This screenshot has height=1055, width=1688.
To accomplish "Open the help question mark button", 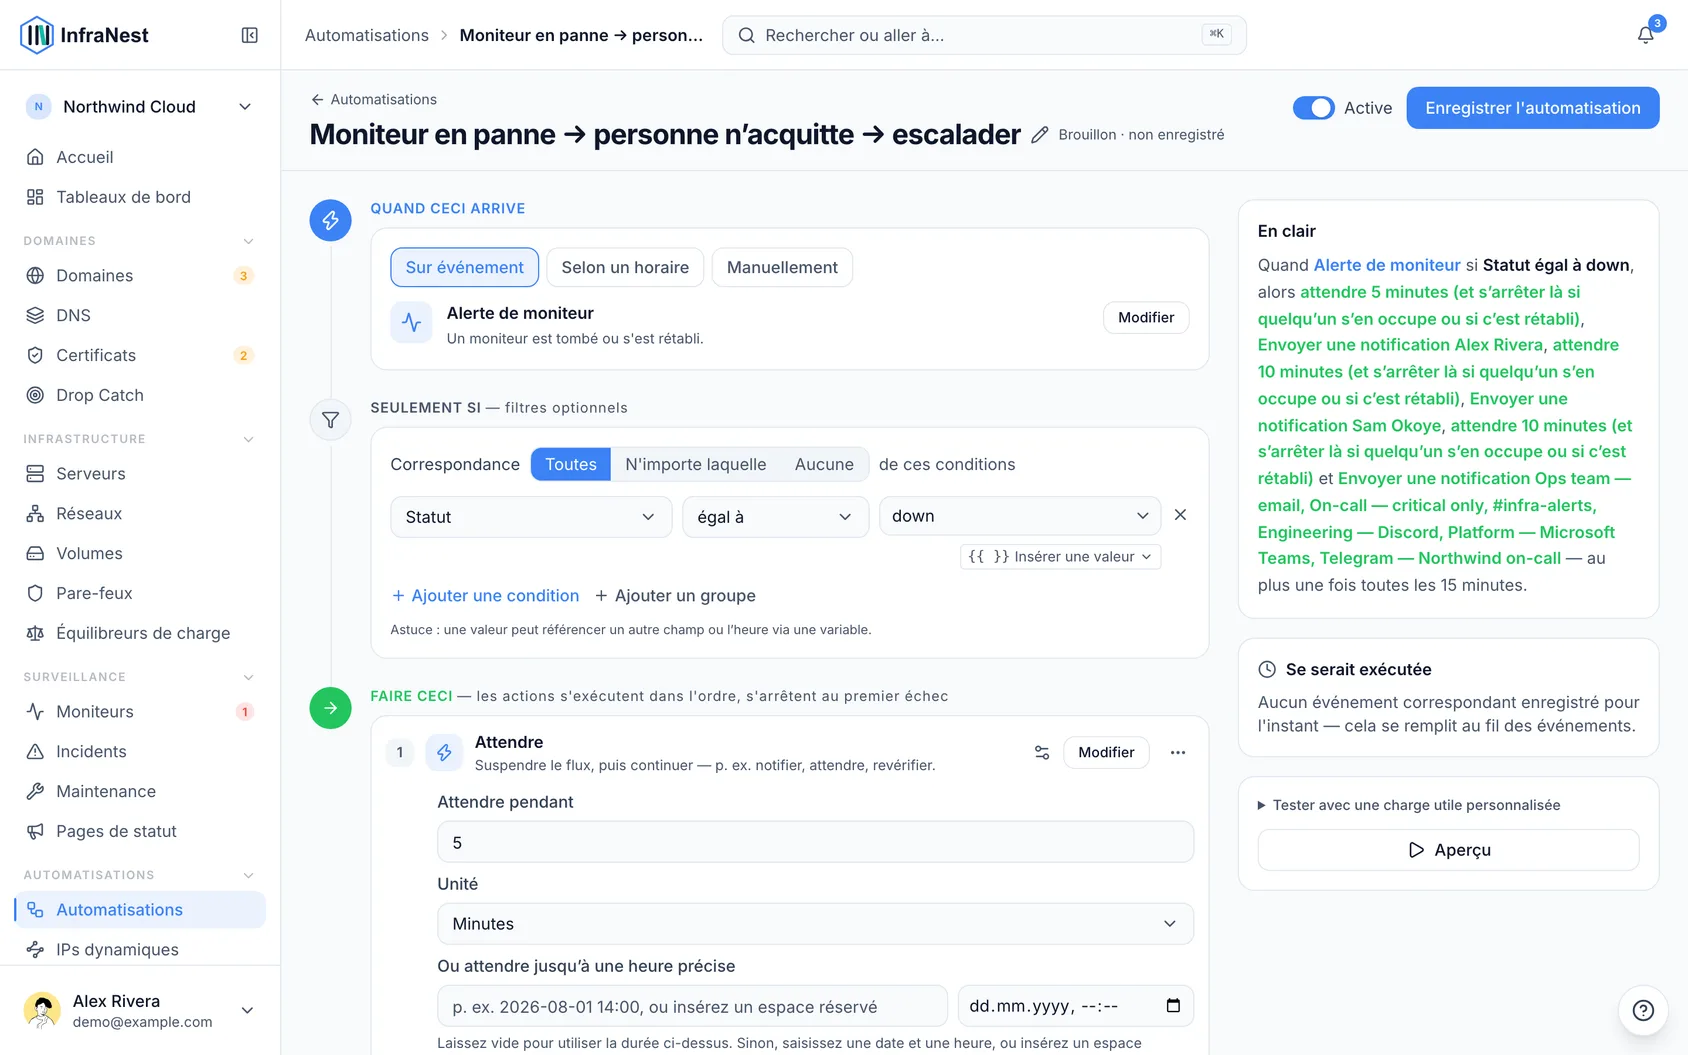I will tap(1643, 1010).
